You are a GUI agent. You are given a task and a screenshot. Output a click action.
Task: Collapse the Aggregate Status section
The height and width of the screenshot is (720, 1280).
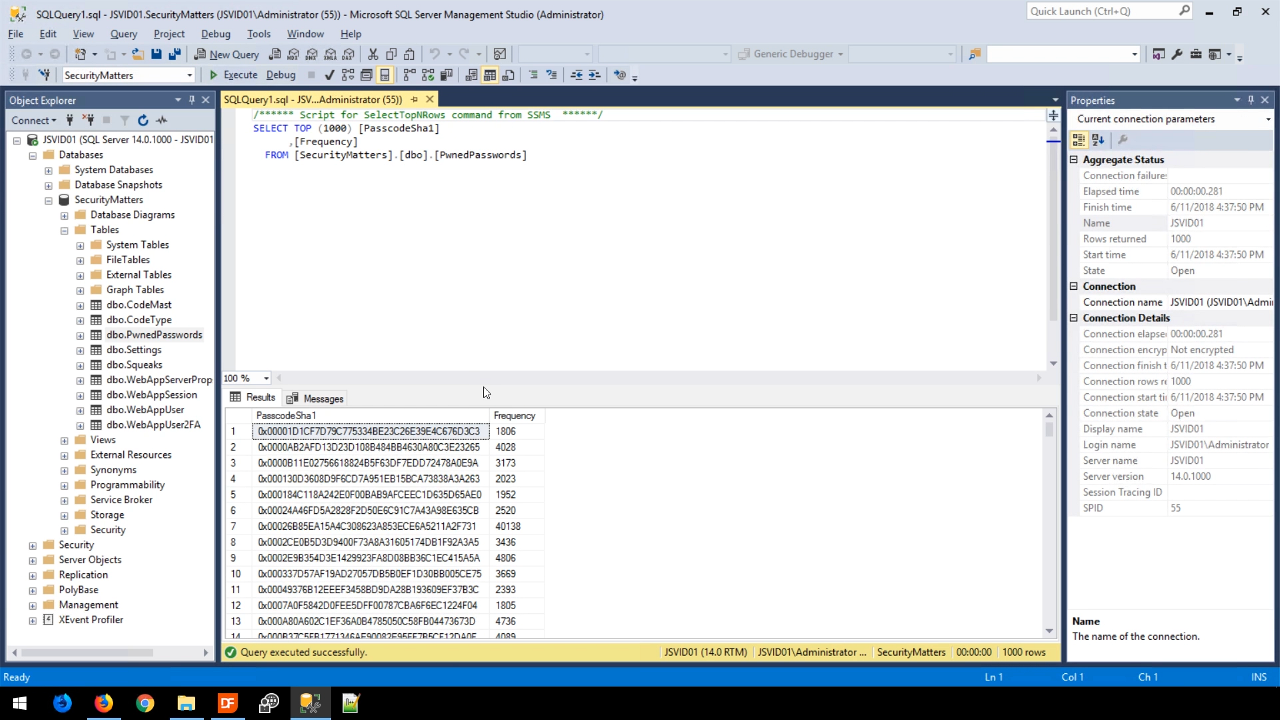[1074, 160]
